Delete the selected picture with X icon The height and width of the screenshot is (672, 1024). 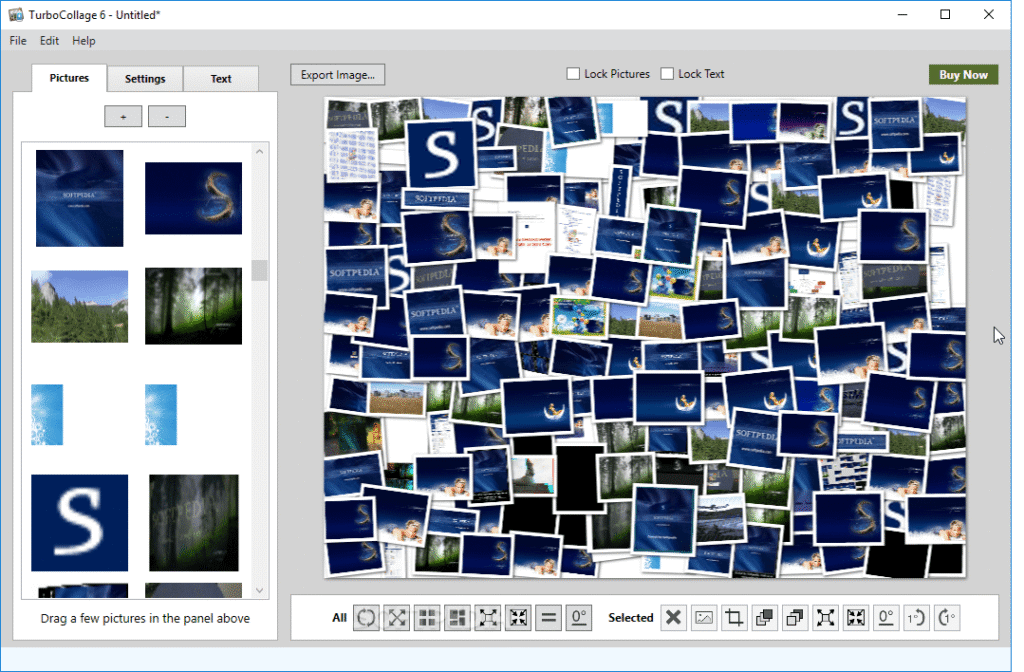[x=674, y=618]
